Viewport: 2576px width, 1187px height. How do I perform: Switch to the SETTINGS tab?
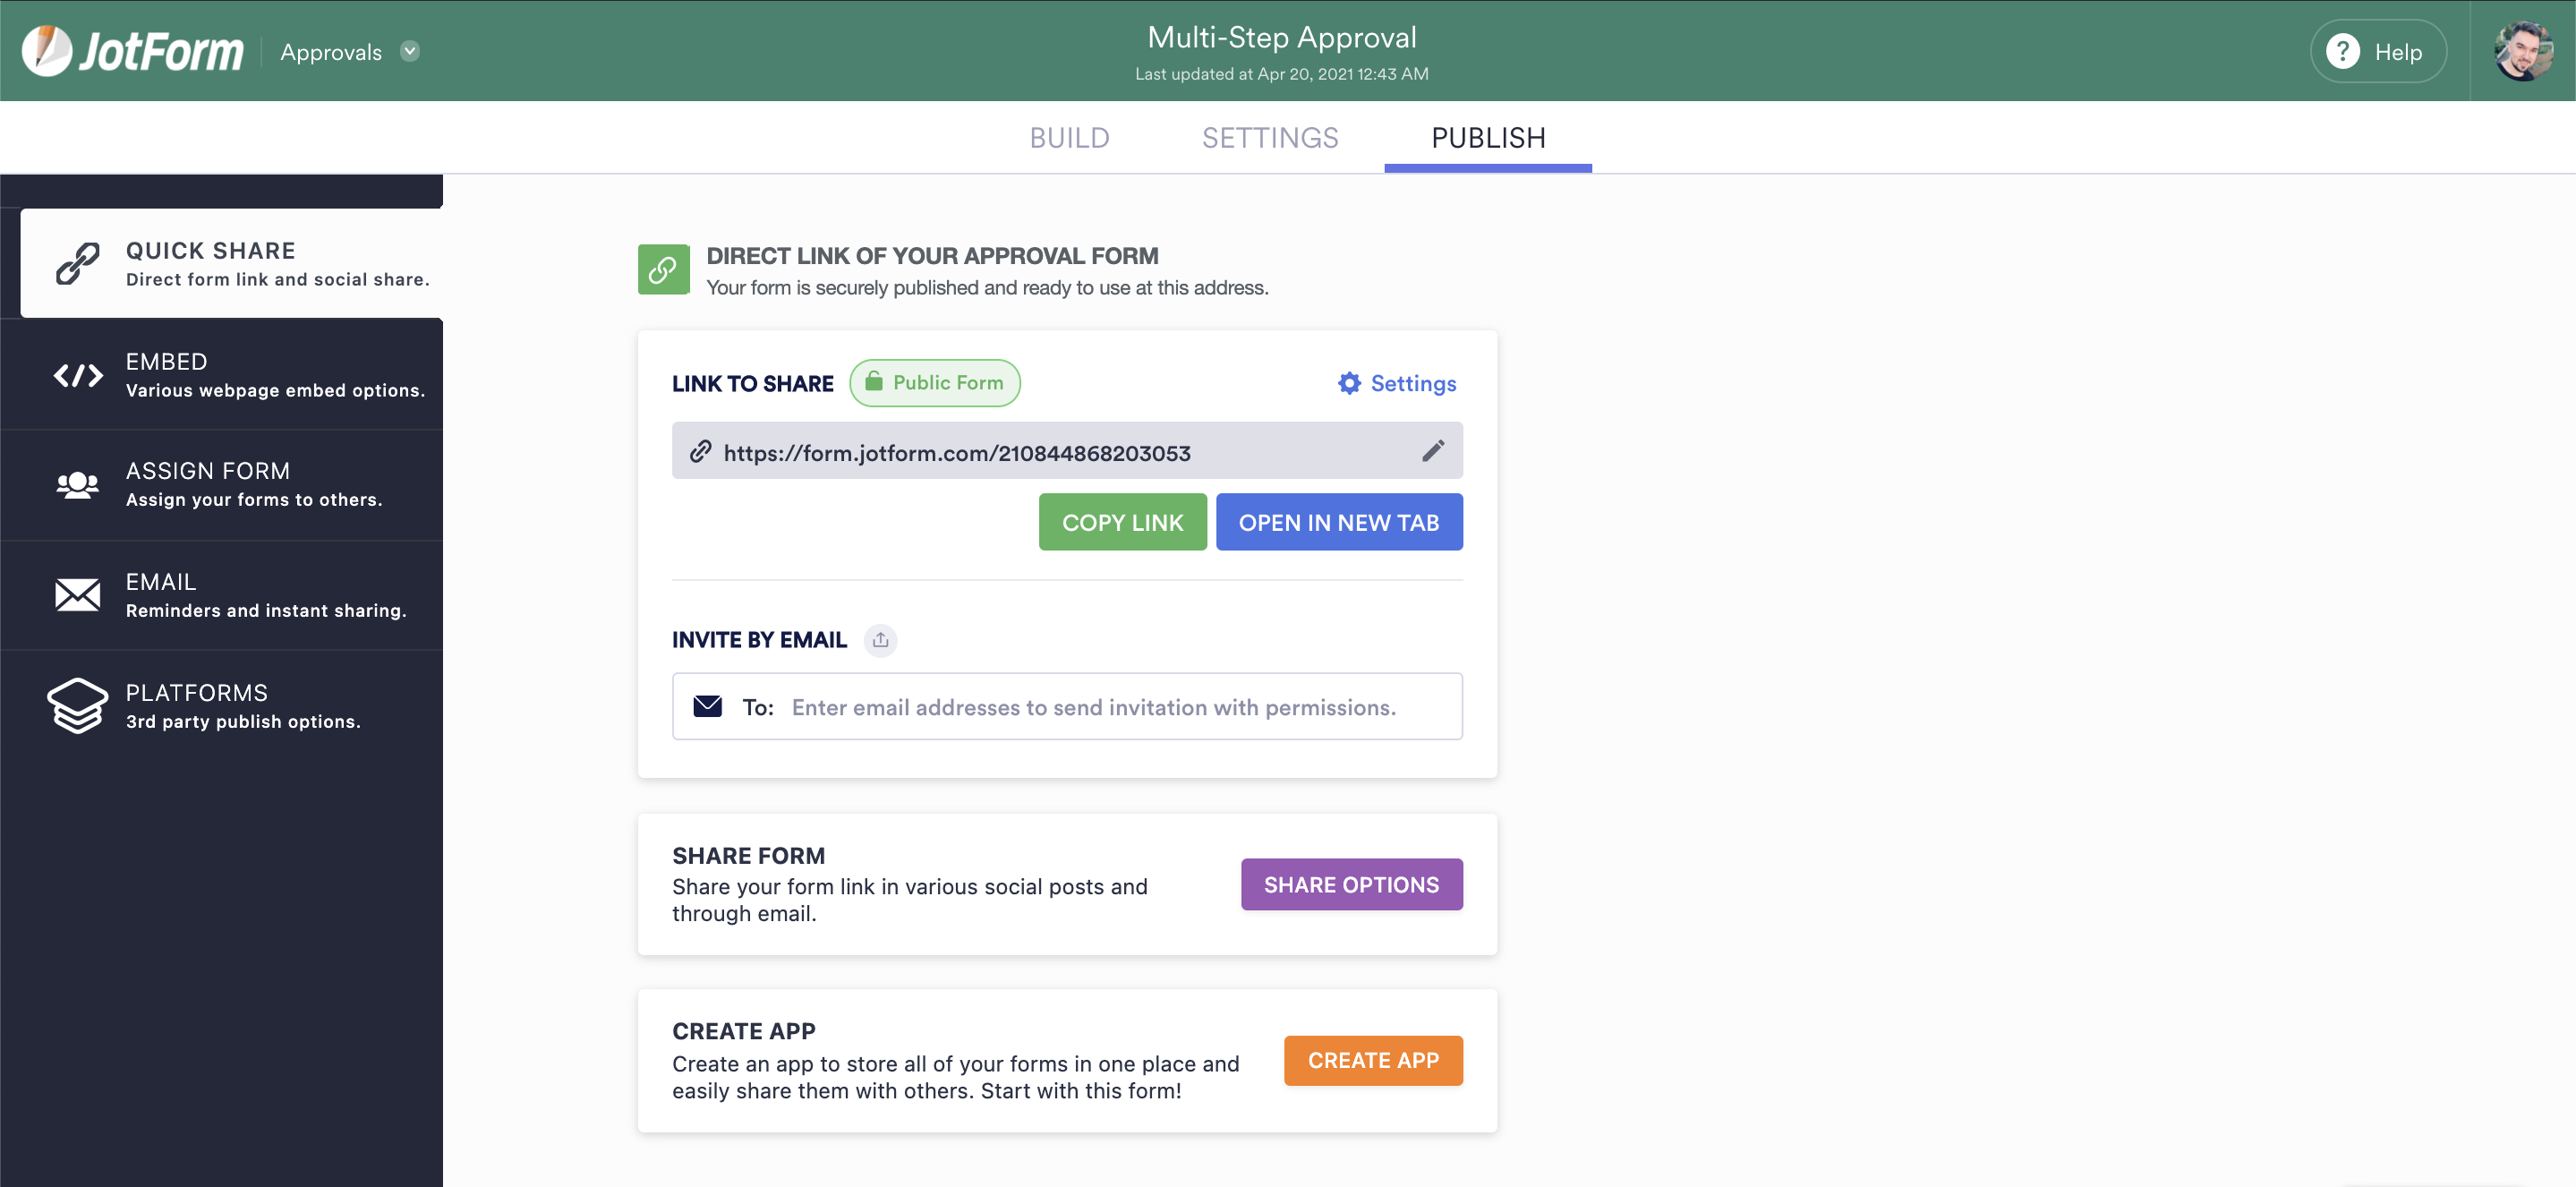pyautogui.click(x=1270, y=138)
